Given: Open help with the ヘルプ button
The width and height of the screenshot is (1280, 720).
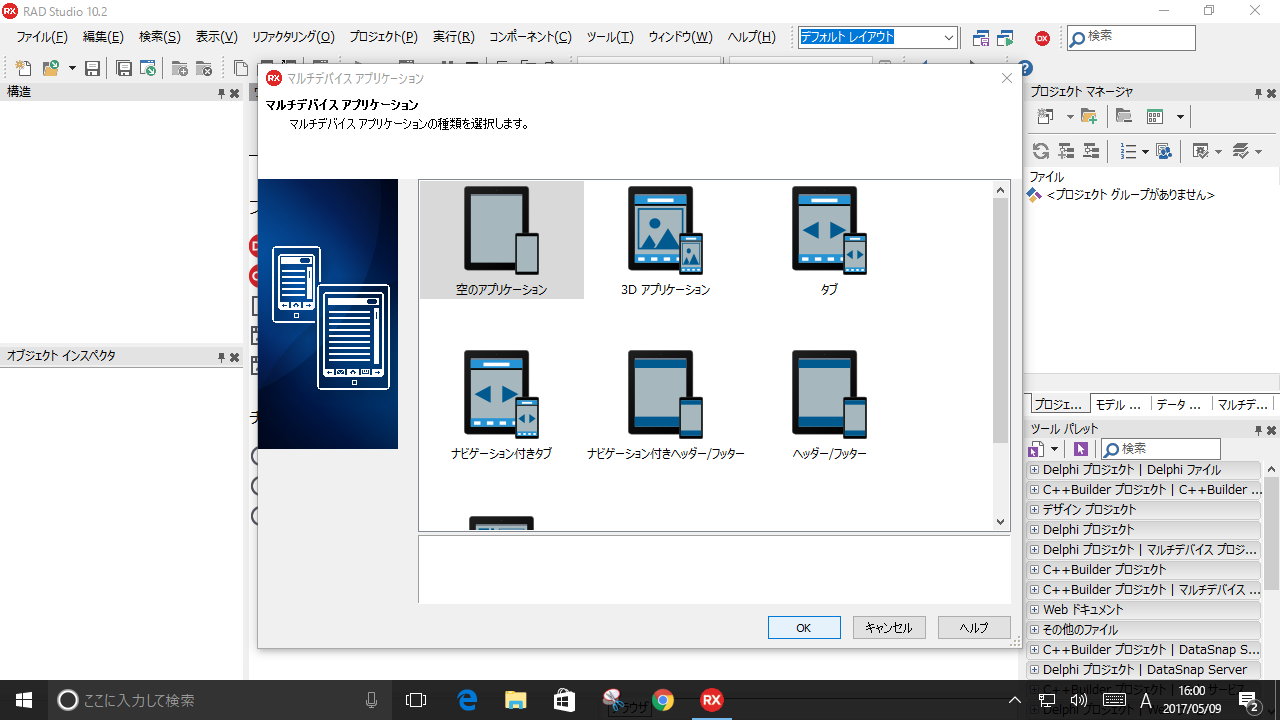Looking at the screenshot, I should tap(974, 627).
